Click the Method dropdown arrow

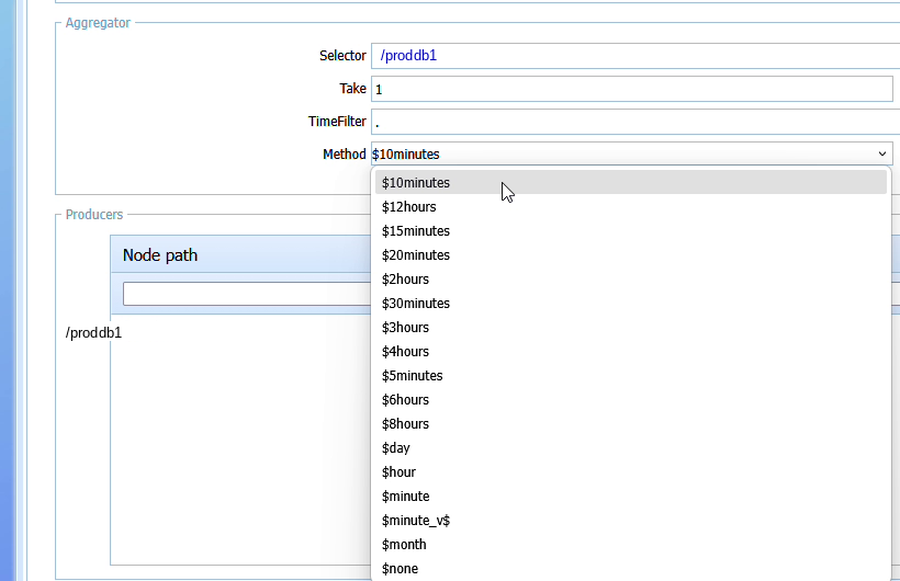882,154
